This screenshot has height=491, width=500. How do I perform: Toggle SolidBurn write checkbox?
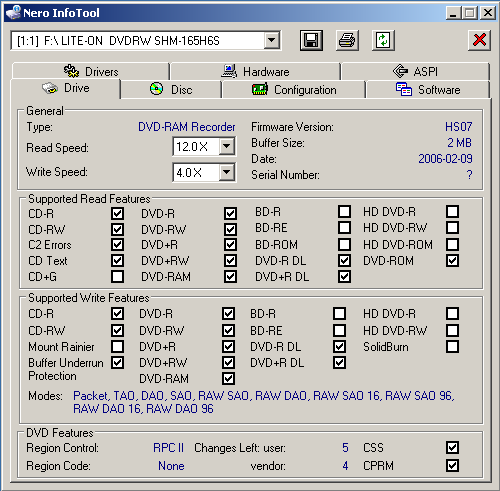(452, 346)
